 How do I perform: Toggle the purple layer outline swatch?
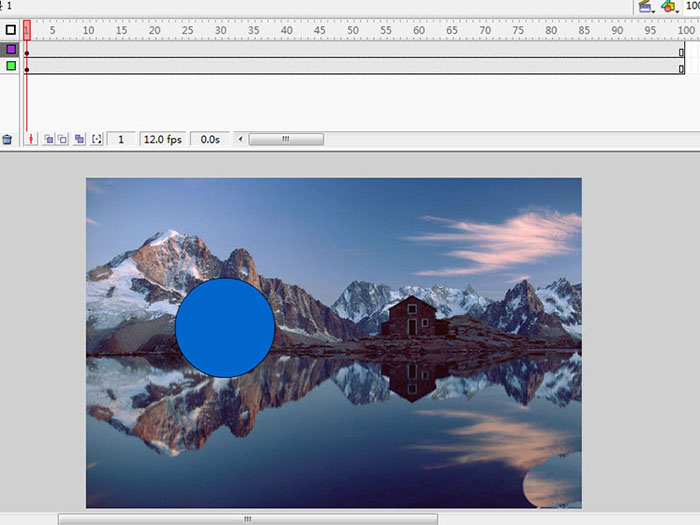[11, 48]
